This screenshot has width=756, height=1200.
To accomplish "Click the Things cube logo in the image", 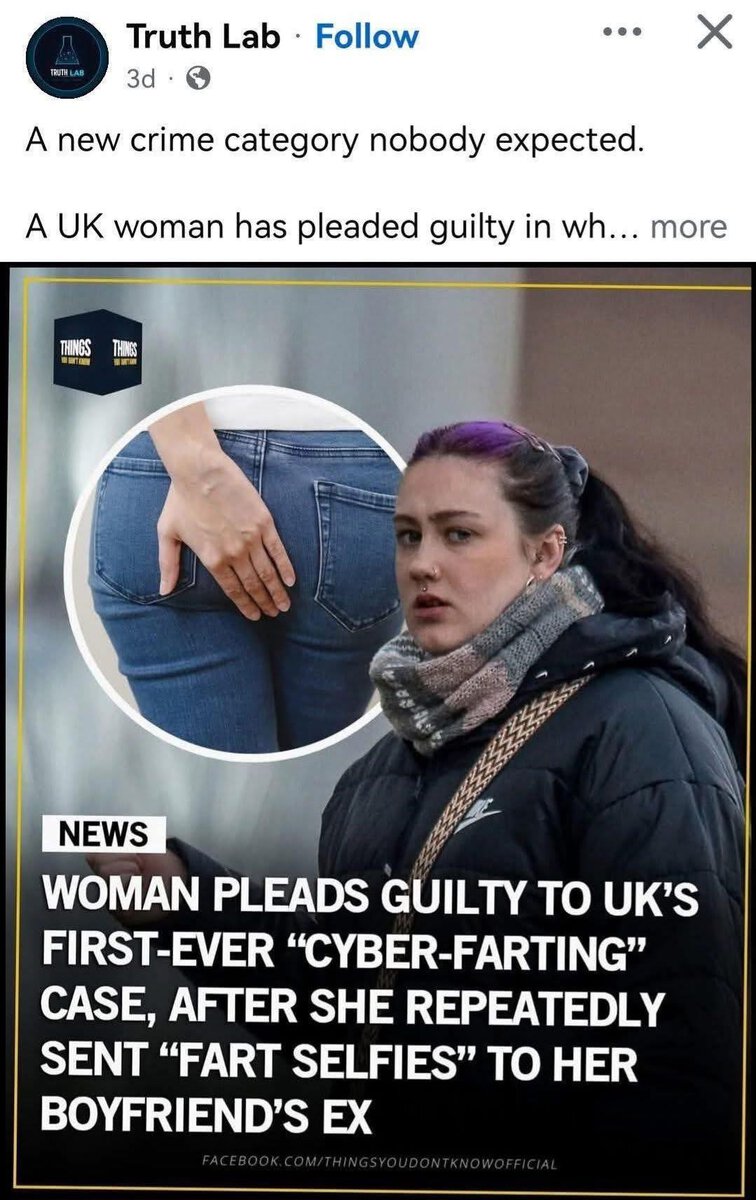I will [99, 360].
